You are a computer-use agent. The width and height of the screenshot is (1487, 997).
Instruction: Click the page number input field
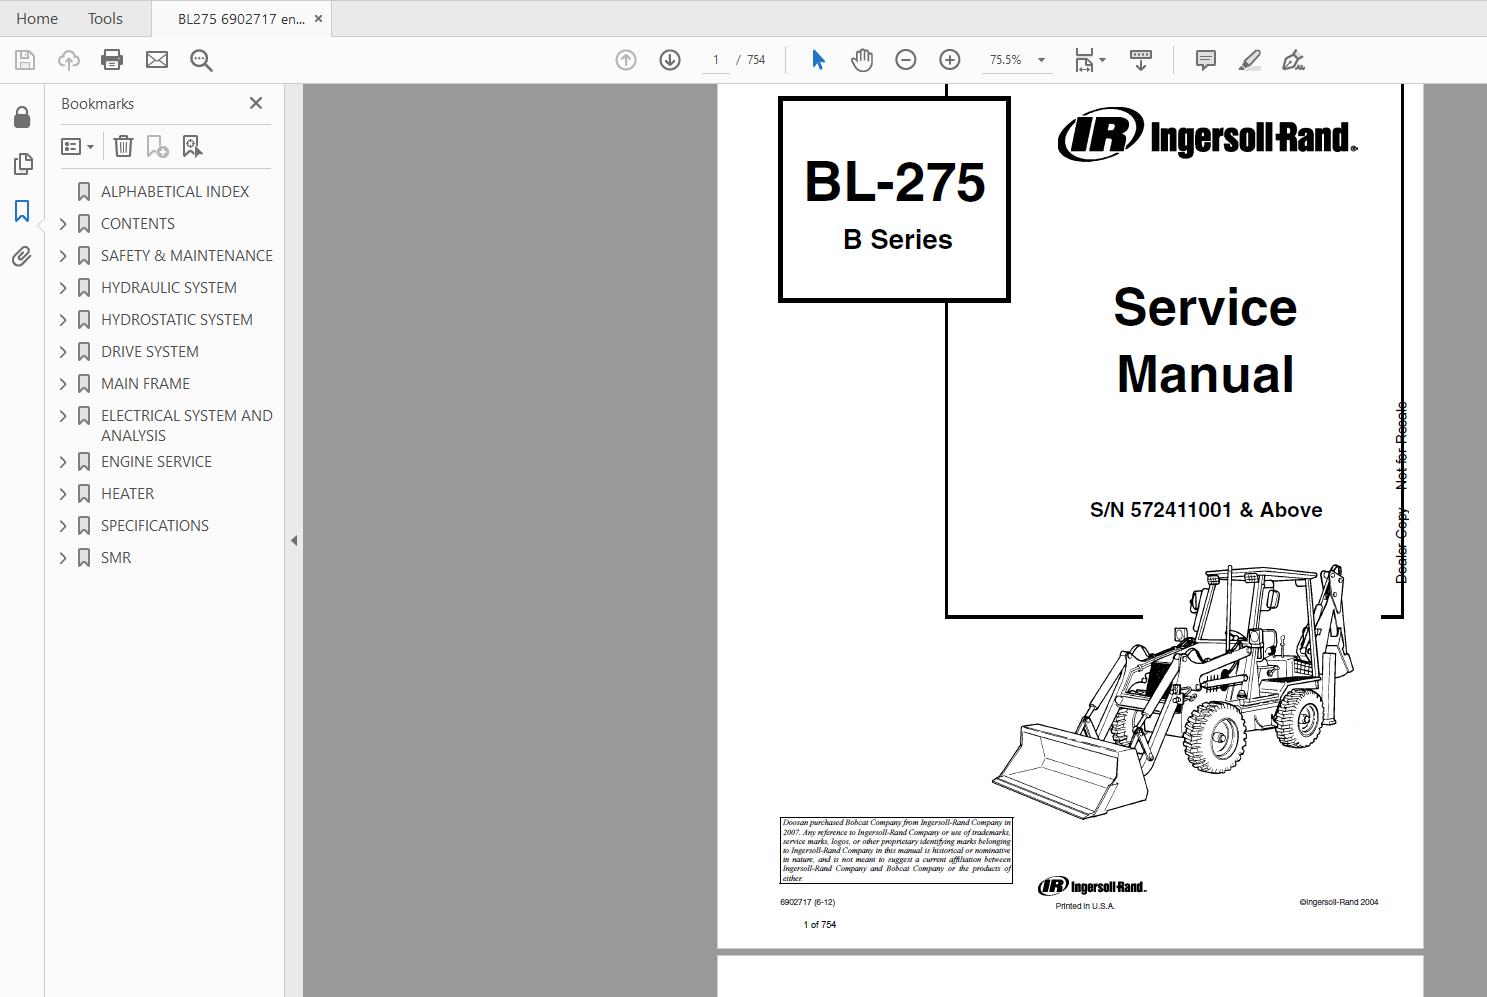pyautogui.click(x=715, y=60)
